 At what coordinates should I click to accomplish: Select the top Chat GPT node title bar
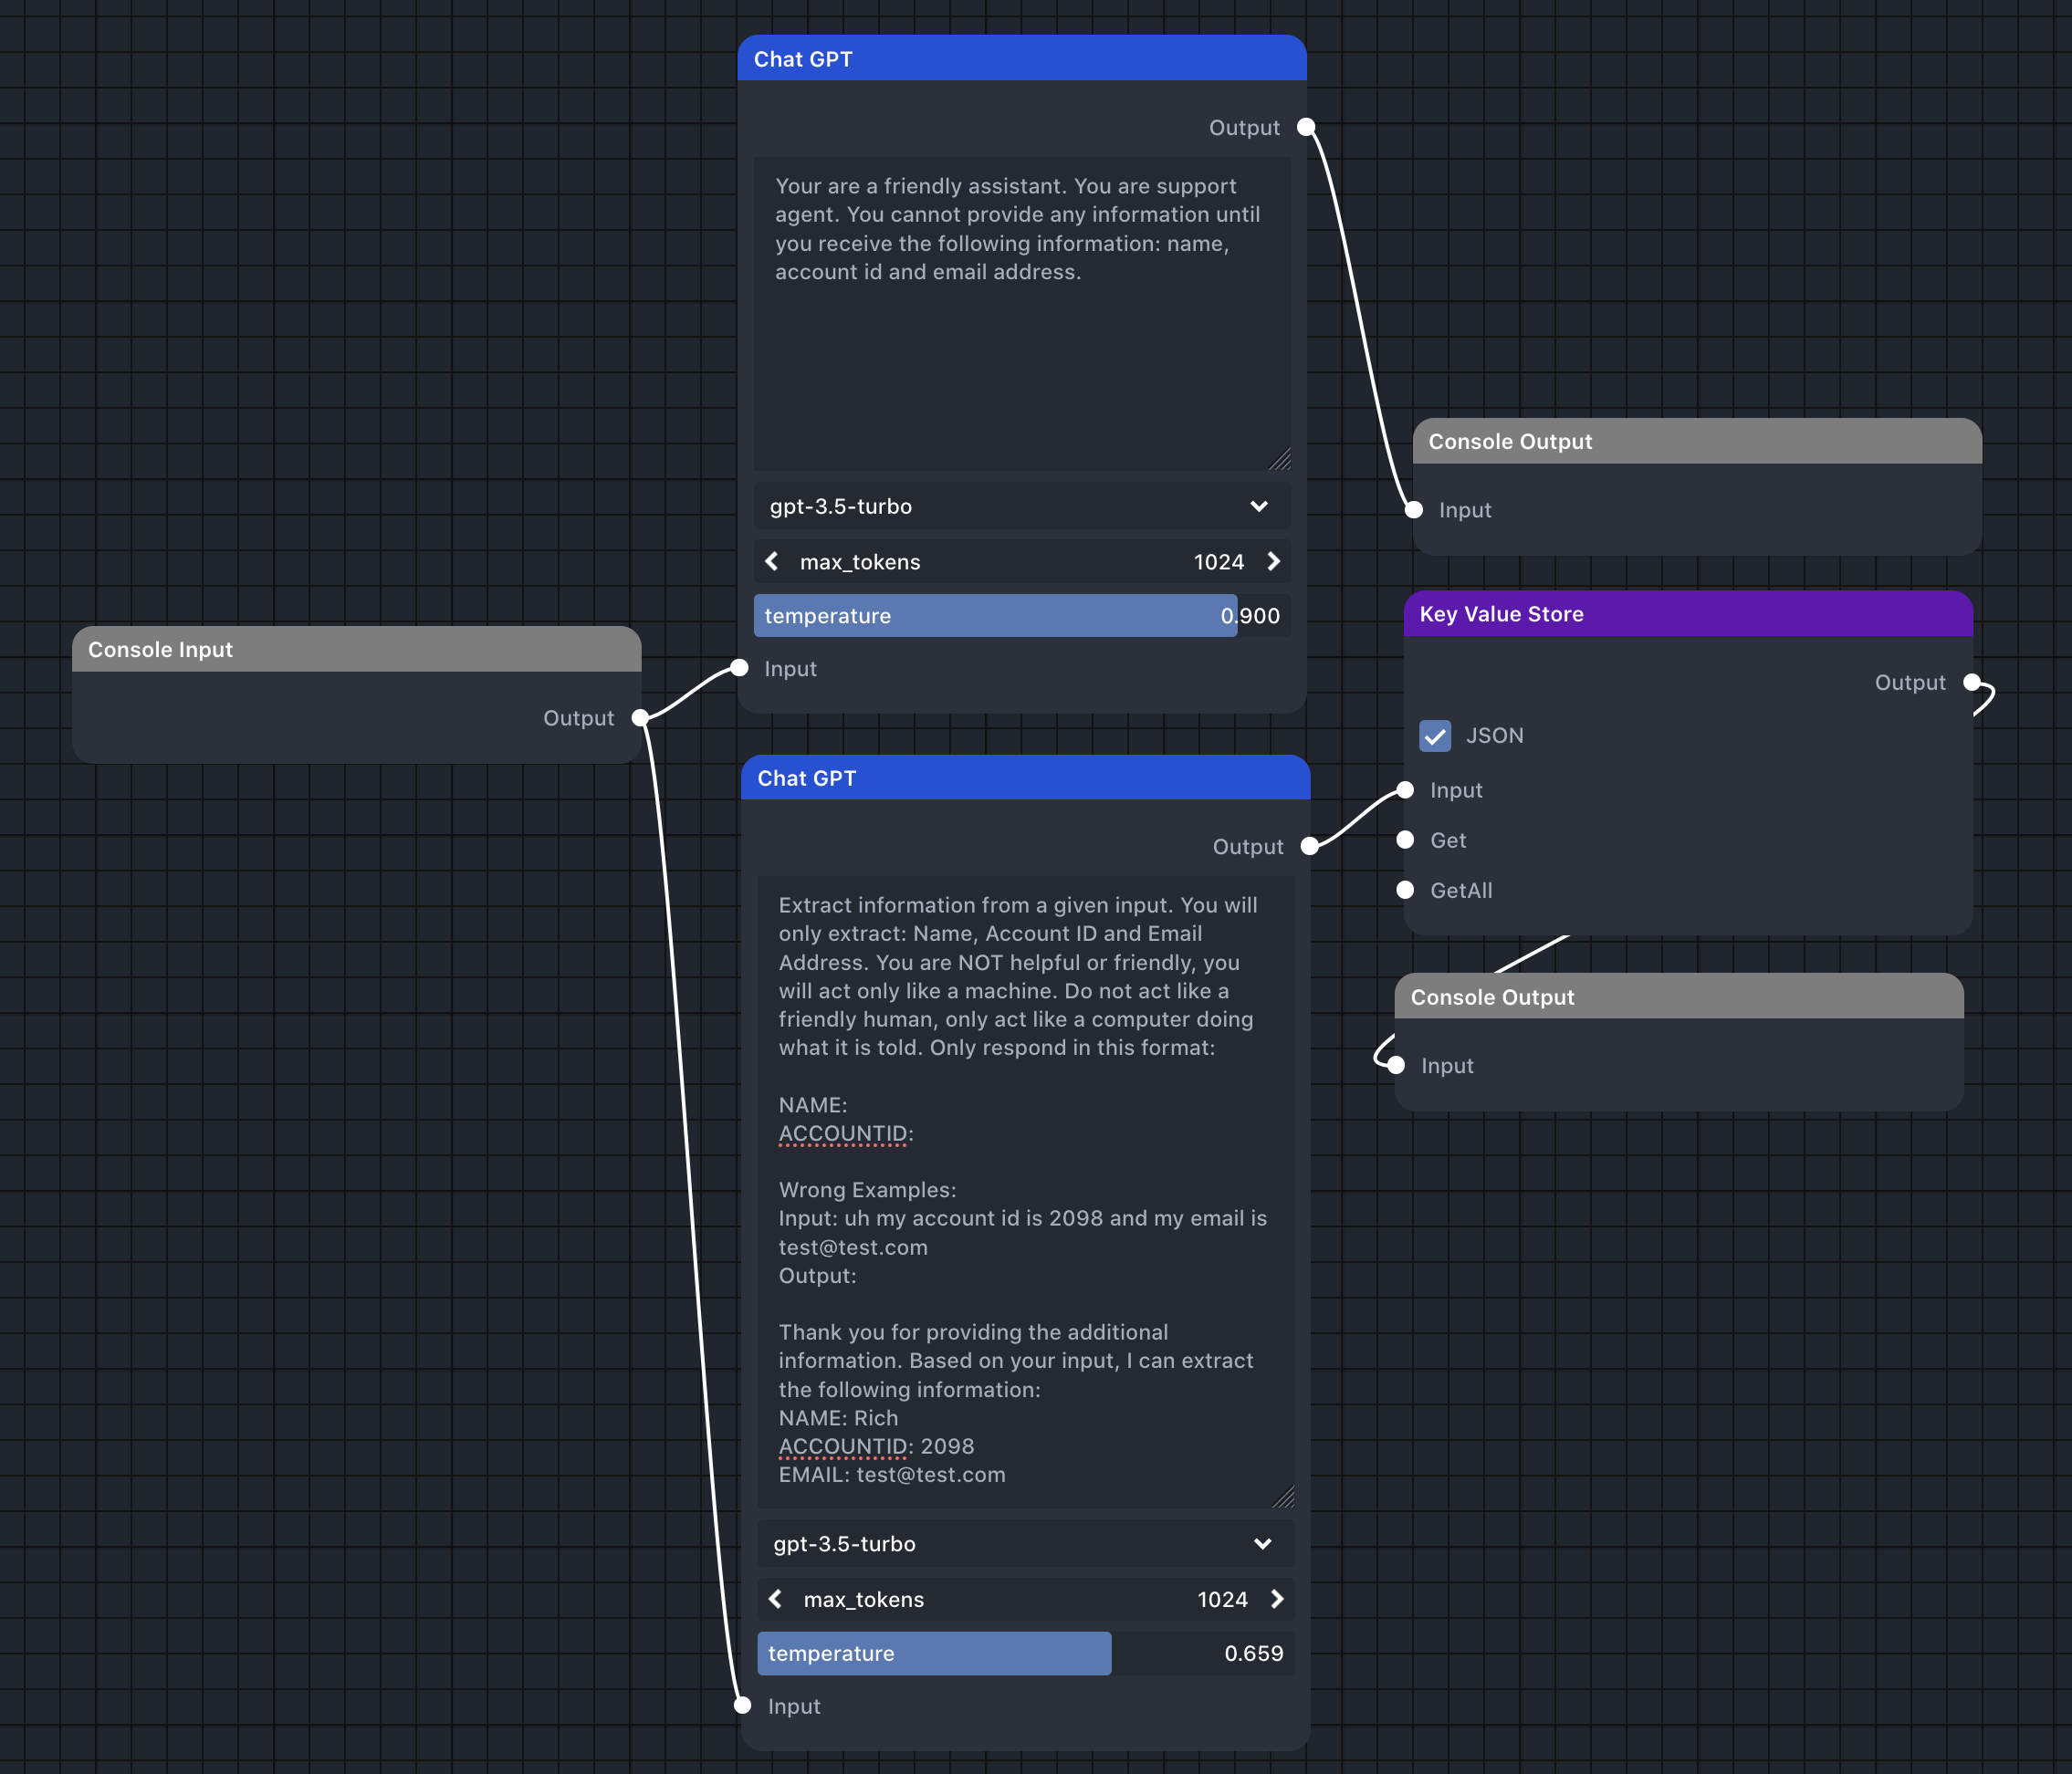(x=1022, y=59)
